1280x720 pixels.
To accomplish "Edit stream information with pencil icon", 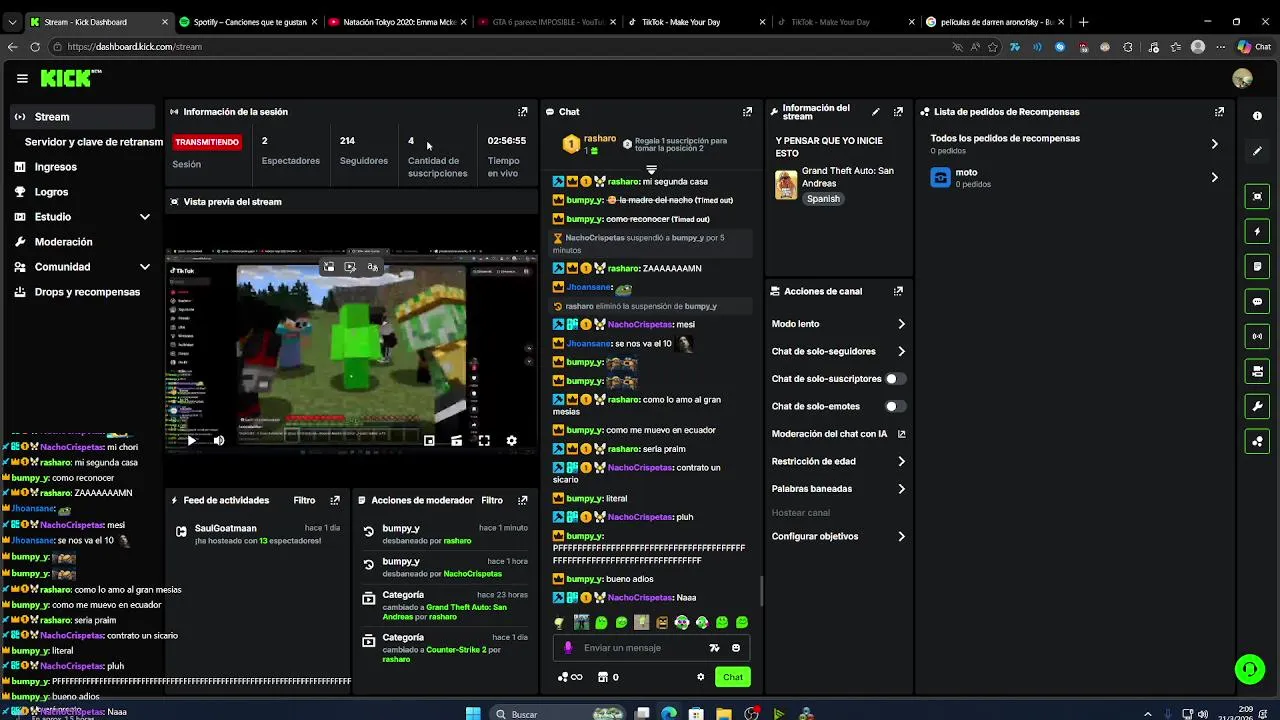I will point(876,112).
